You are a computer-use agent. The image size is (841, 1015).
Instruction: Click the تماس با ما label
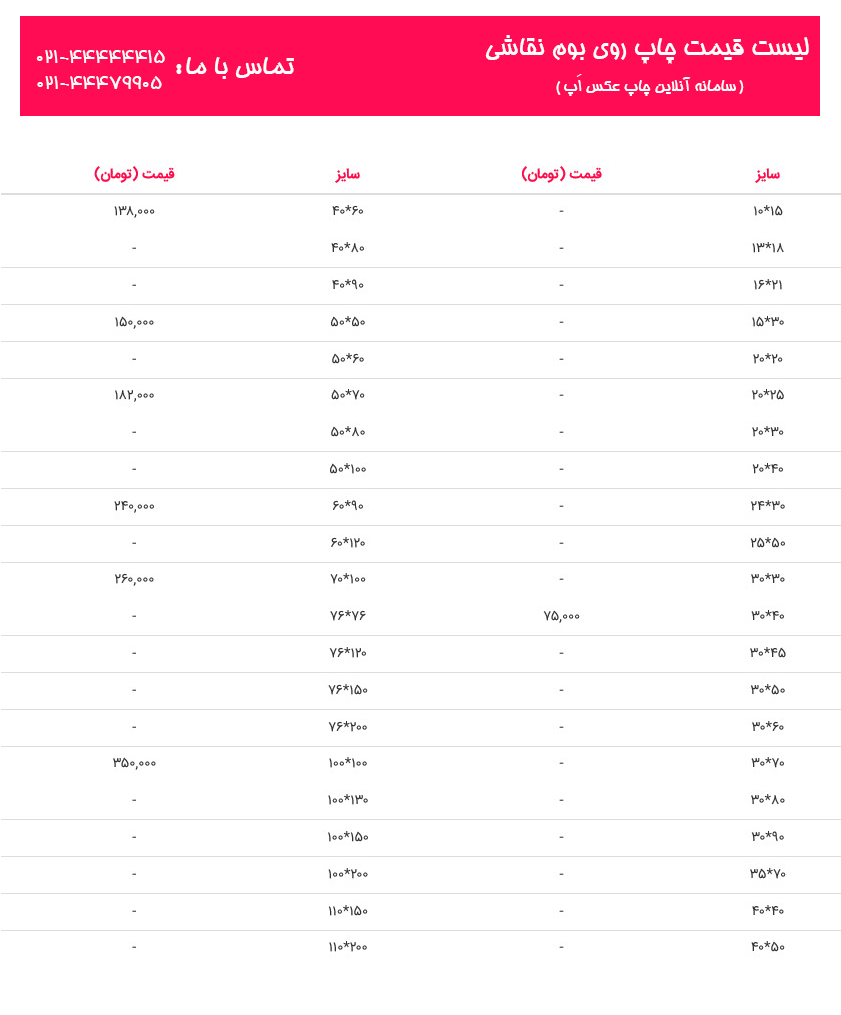(x=236, y=67)
